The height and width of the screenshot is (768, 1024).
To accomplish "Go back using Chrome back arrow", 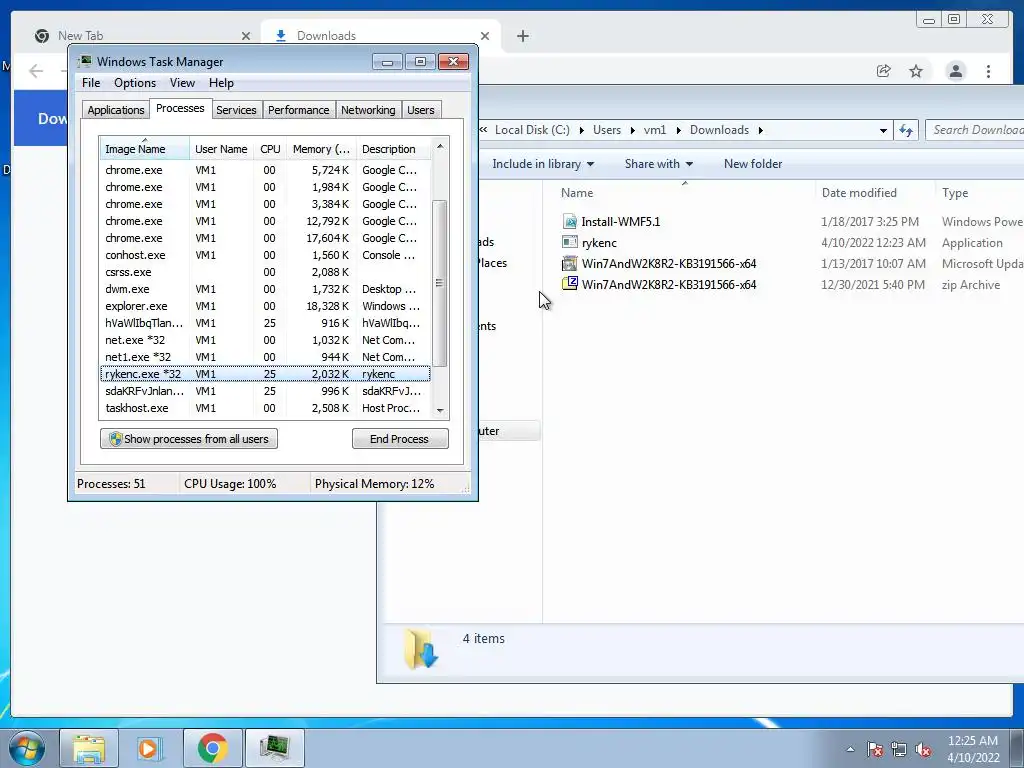I will pos(36,71).
